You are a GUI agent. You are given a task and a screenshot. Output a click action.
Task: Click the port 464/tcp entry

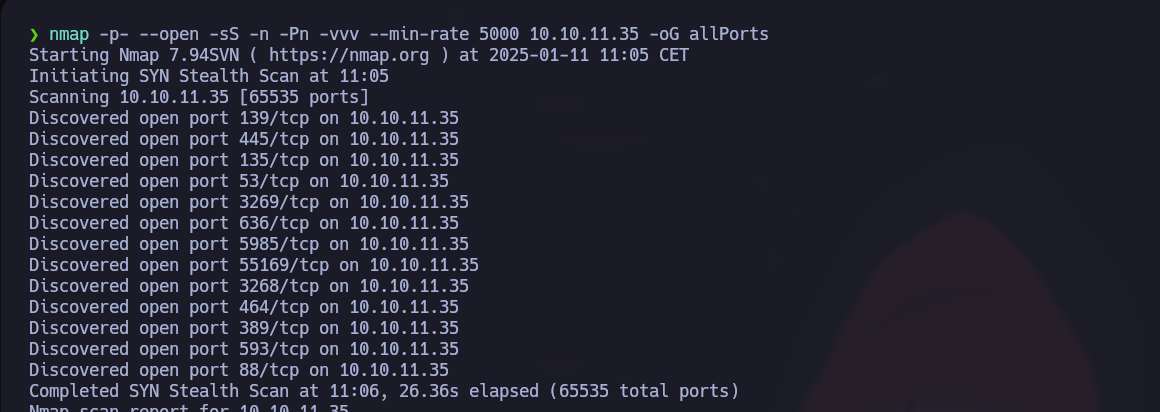point(243,307)
